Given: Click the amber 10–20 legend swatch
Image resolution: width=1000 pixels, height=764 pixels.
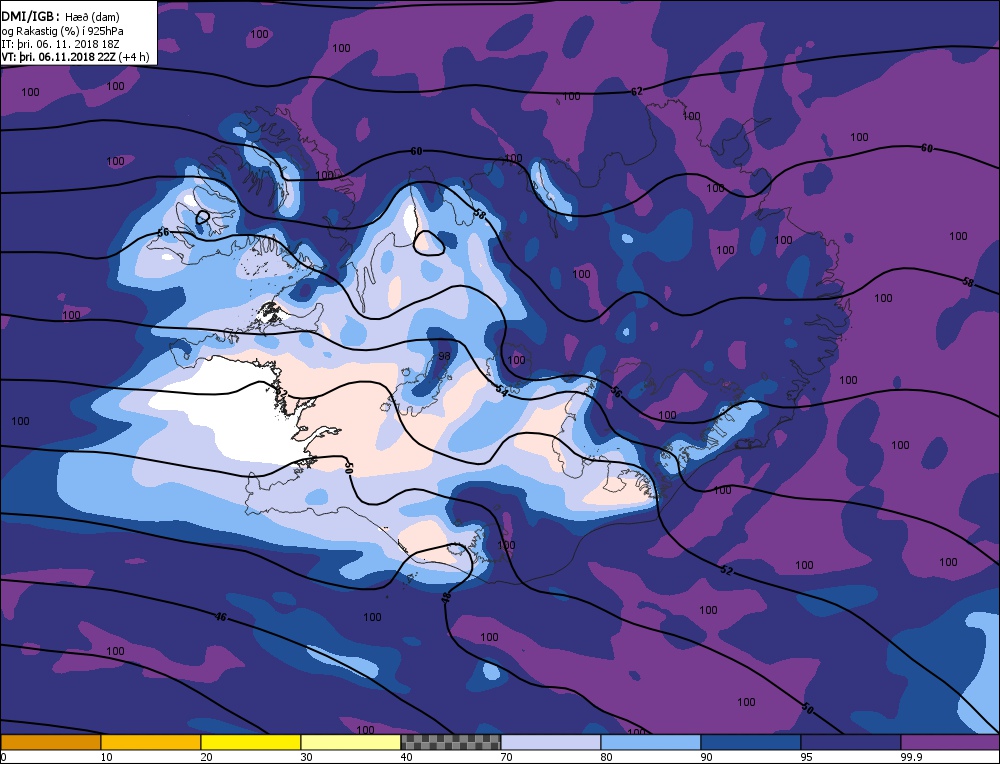Looking at the screenshot, I should [151, 742].
